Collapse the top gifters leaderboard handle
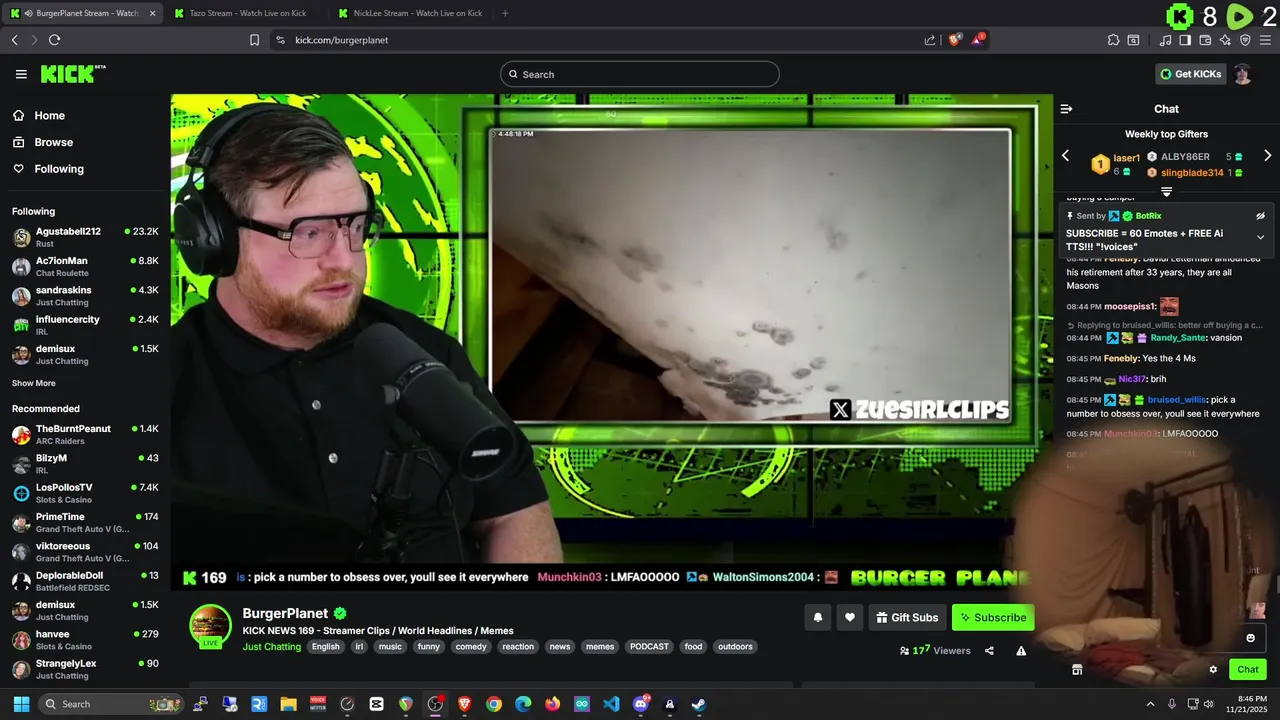 pos(1166,191)
